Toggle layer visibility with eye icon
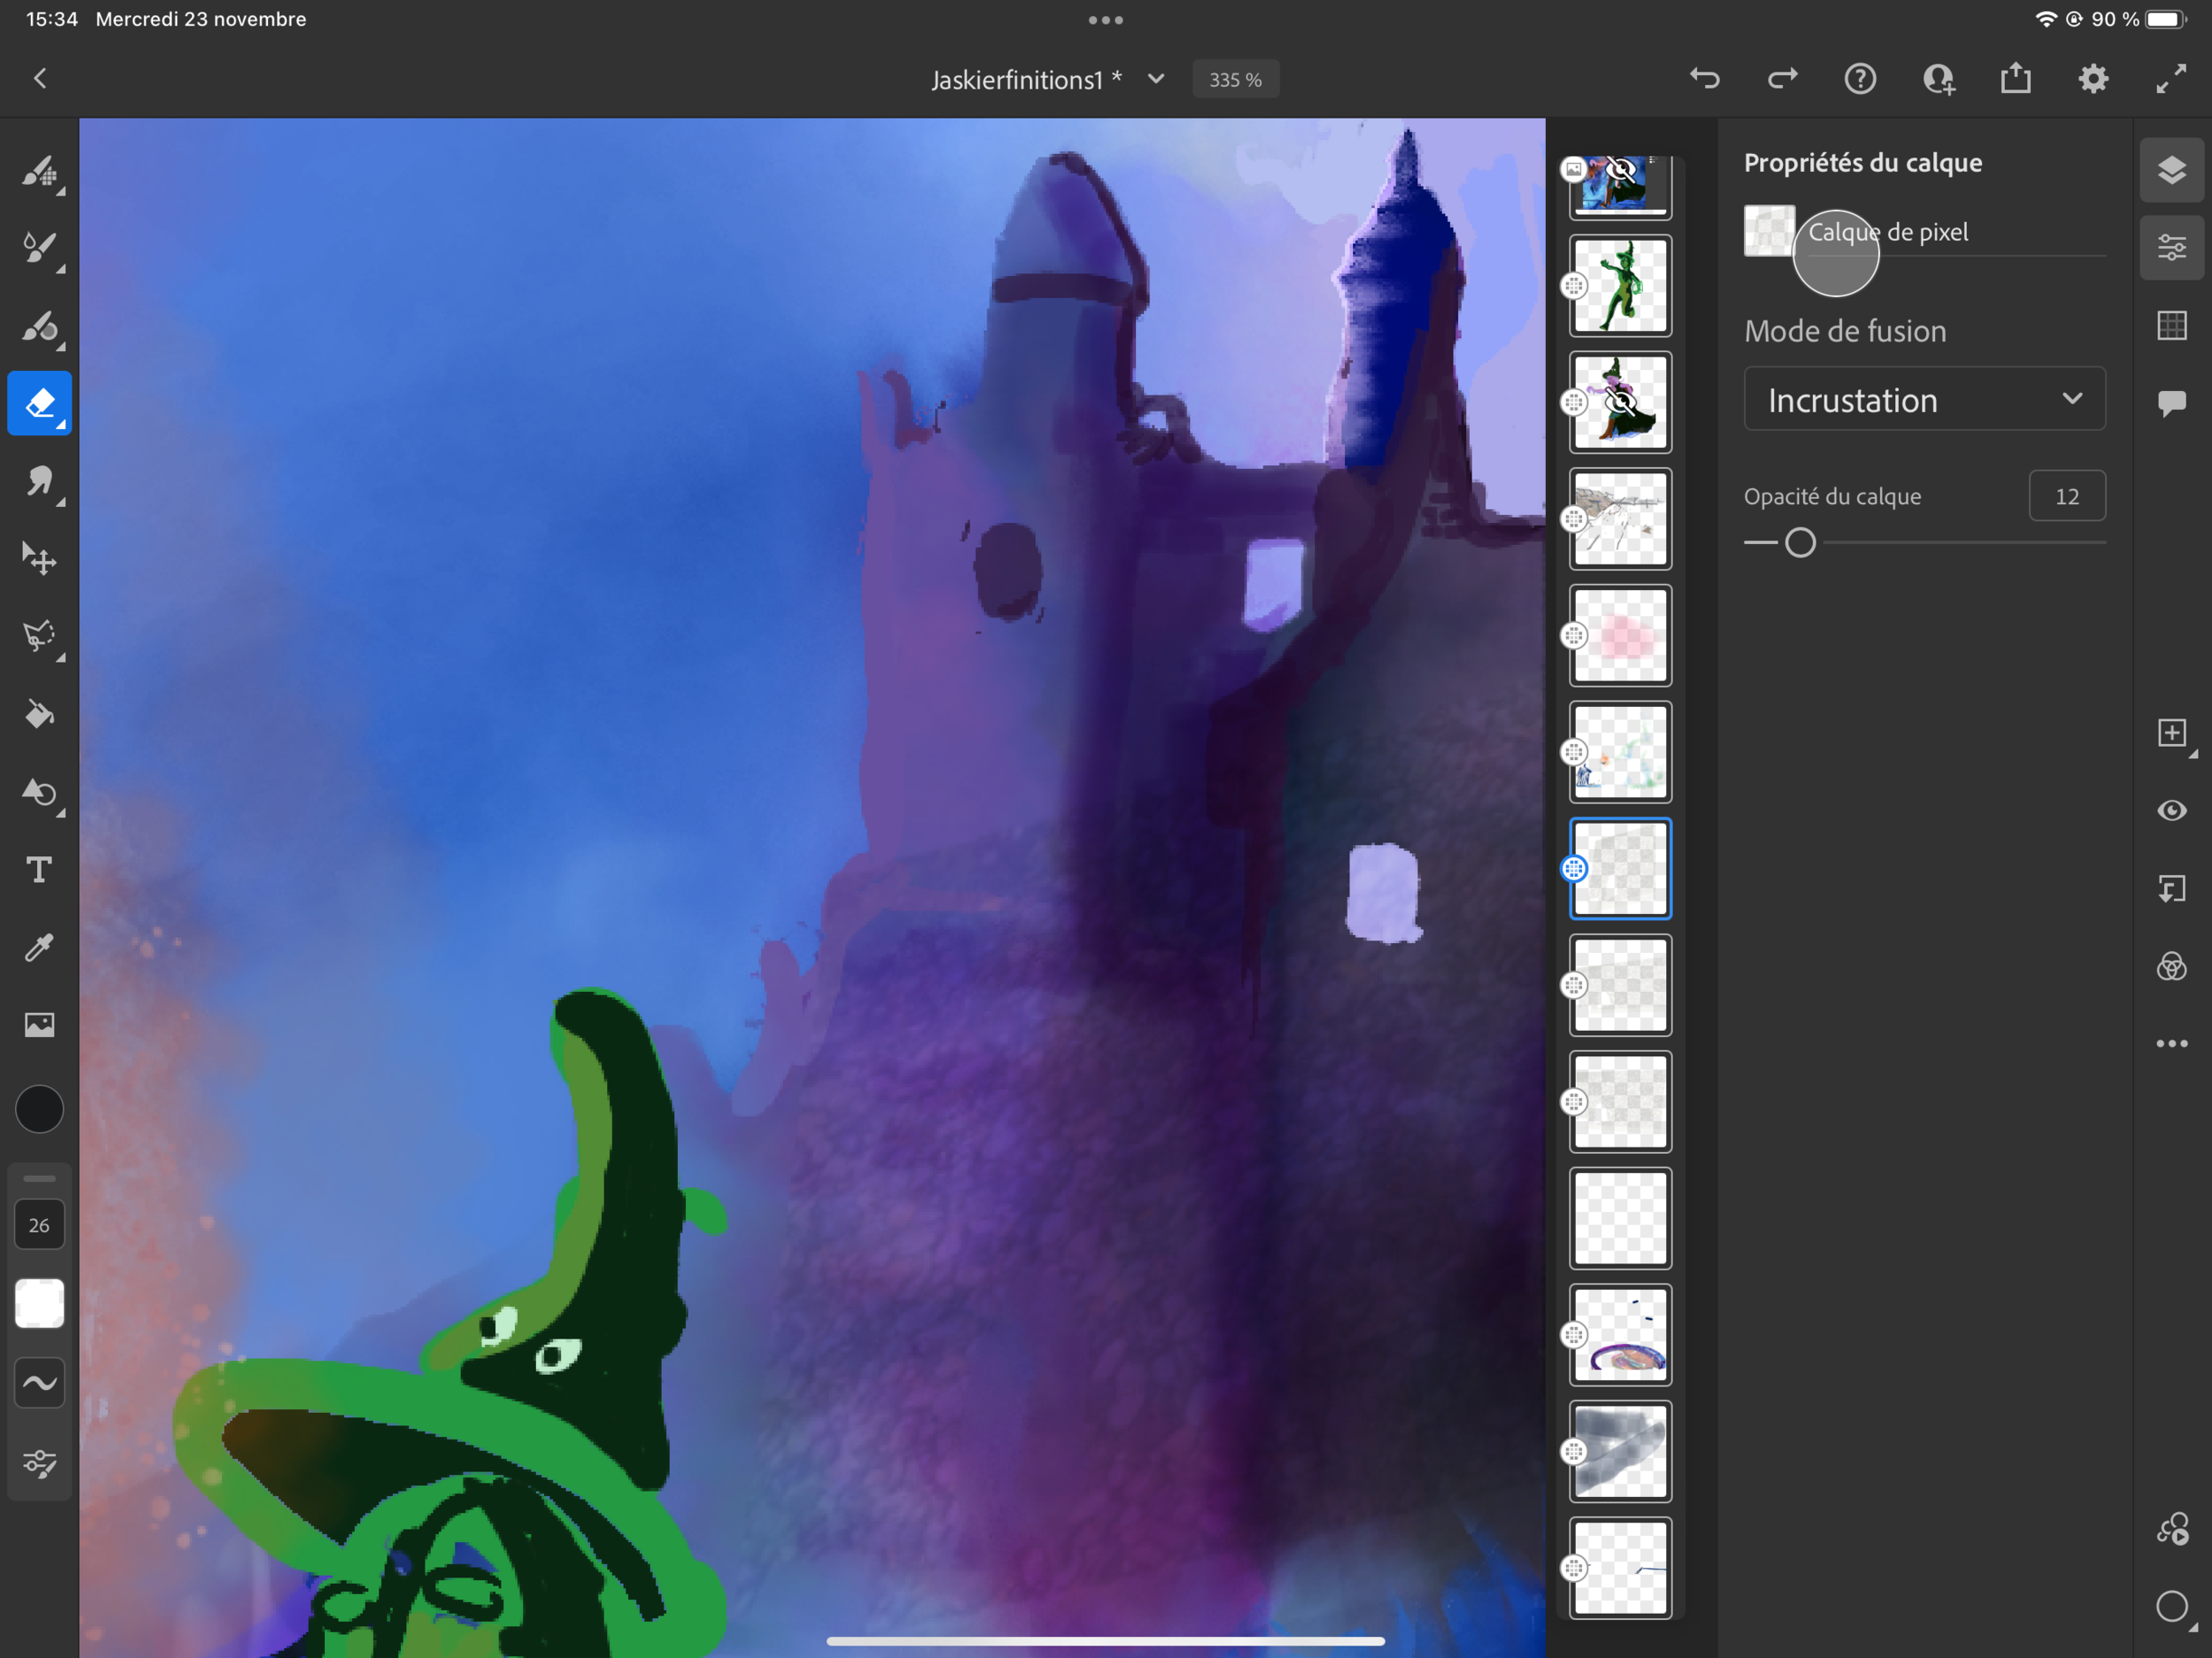 [x=2171, y=810]
